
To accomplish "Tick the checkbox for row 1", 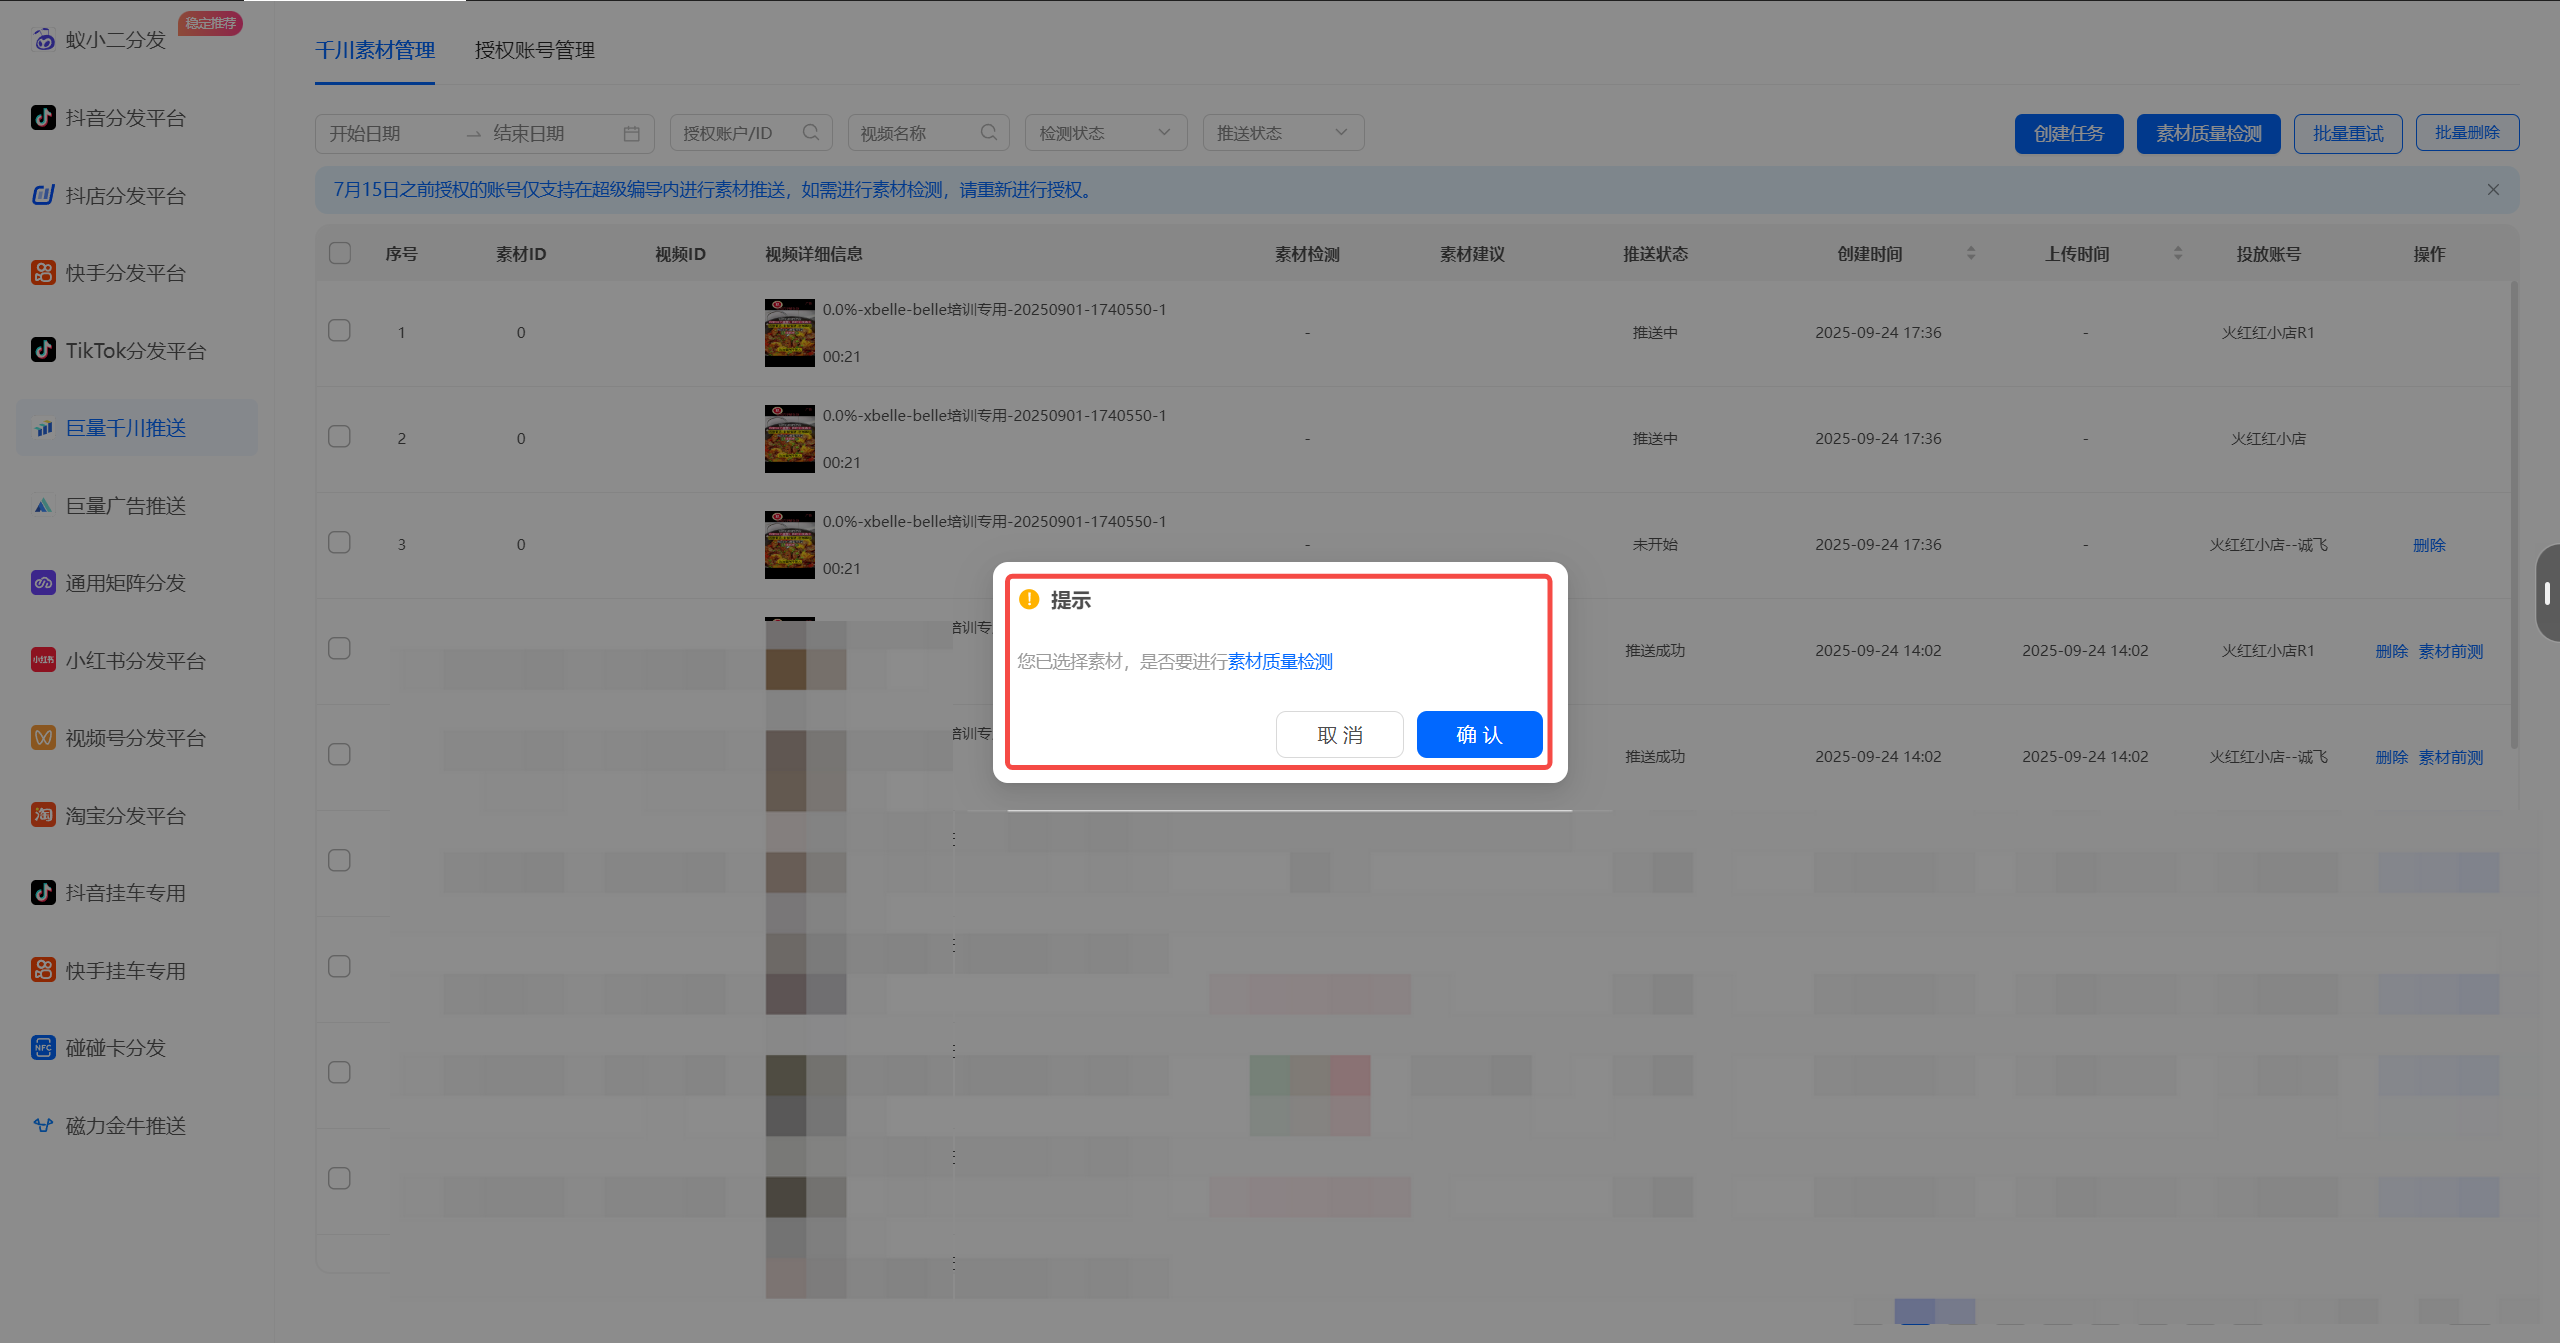I will [340, 331].
